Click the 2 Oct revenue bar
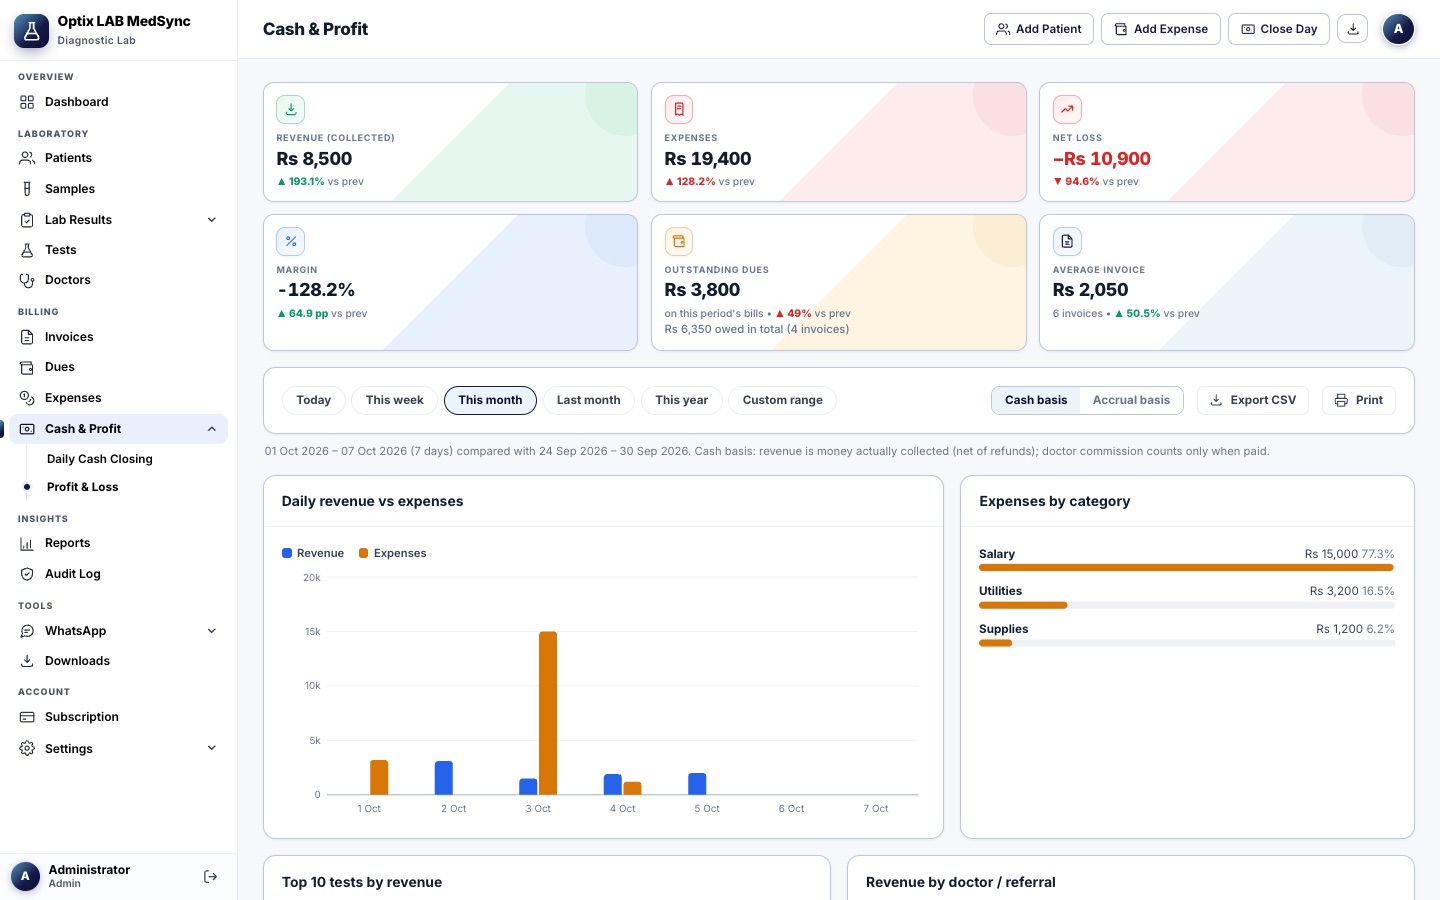Image resolution: width=1440 pixels, height=900 pixels. point(444,778)
